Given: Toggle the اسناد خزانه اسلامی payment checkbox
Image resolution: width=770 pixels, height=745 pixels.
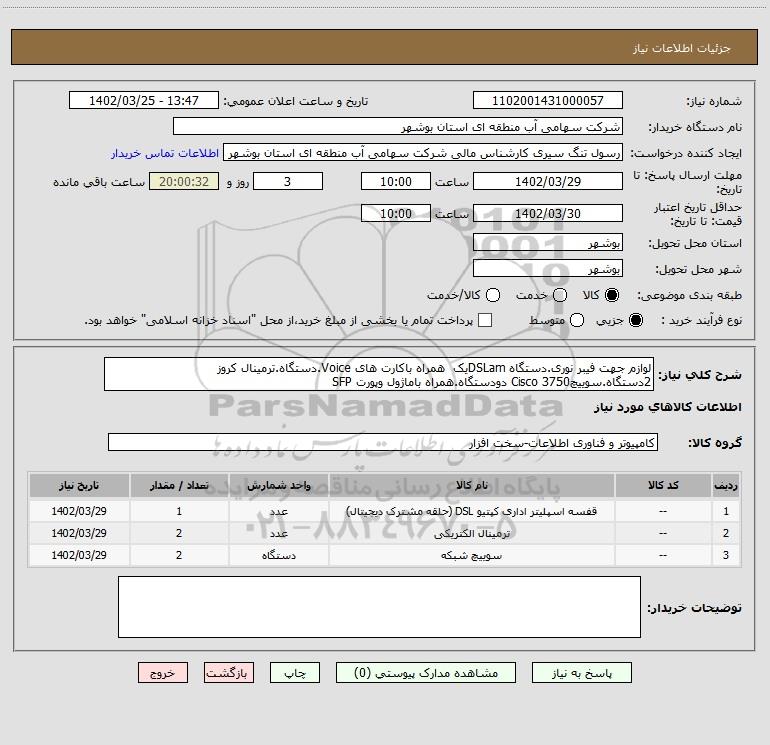Looking at the screenshot, I should click(485, 320).
